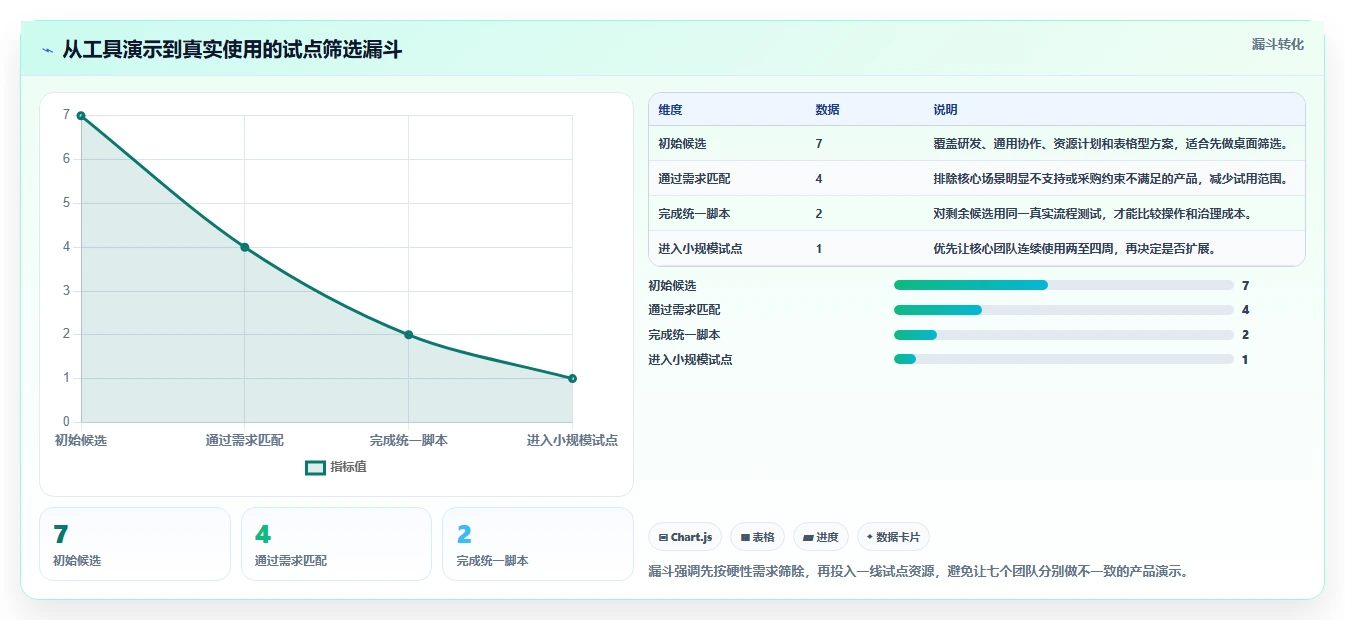The height and width of the screenshot is (620, 1345).
Task: Click the 进入小规模试点 progress bar
Action: coord(1063,359)
